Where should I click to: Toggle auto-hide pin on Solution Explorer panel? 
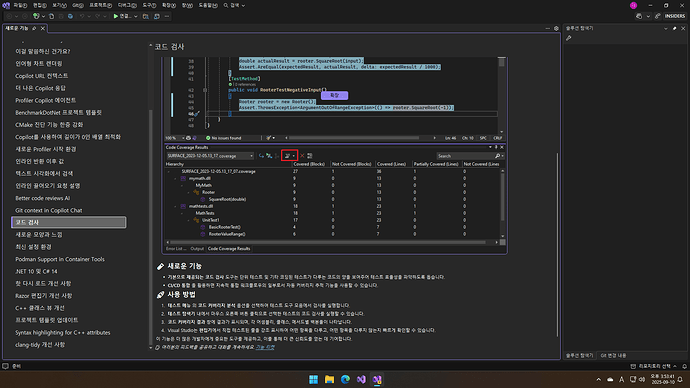(675, 28)
